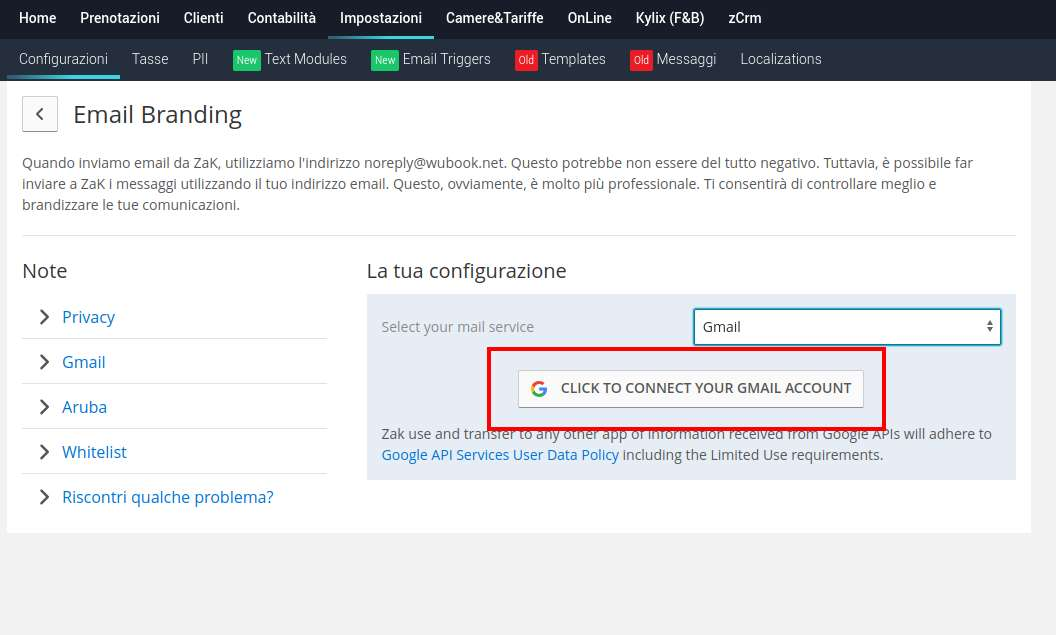Image resolution: width=1056 pixels, height=635 pixels.
Task: Go back using the arrow button
Action: [x=40, y=114]
